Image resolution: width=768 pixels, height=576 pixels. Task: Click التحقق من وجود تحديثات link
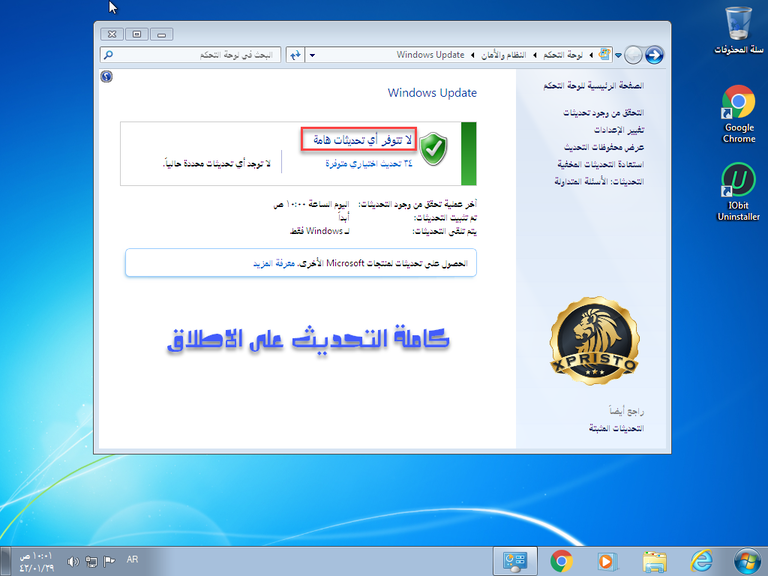click(x=603, y=113)
